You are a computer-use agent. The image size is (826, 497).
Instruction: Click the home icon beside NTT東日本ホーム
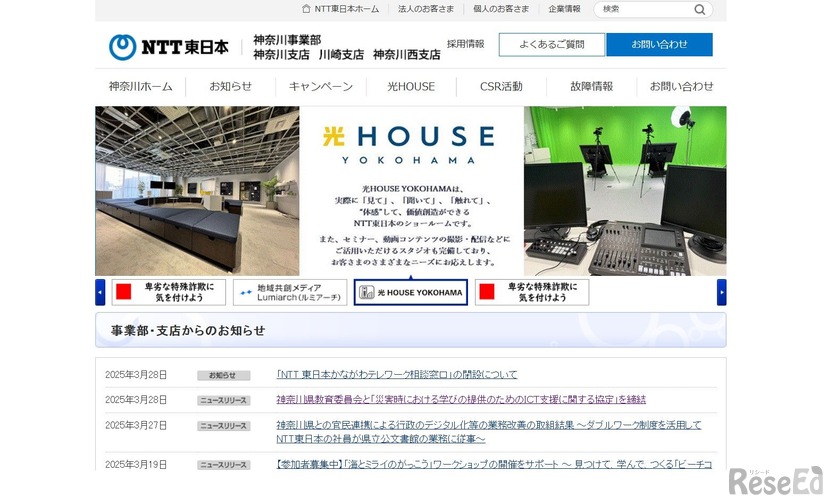(x=306, y=8)
